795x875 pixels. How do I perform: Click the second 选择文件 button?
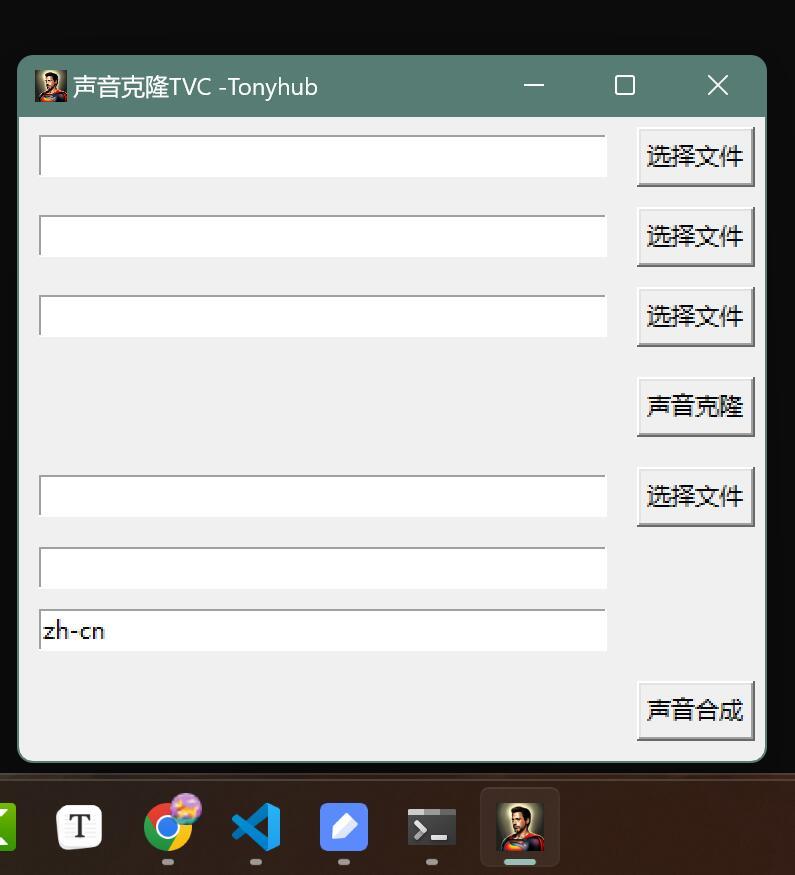pyautogui.click(x=695, y=237)
